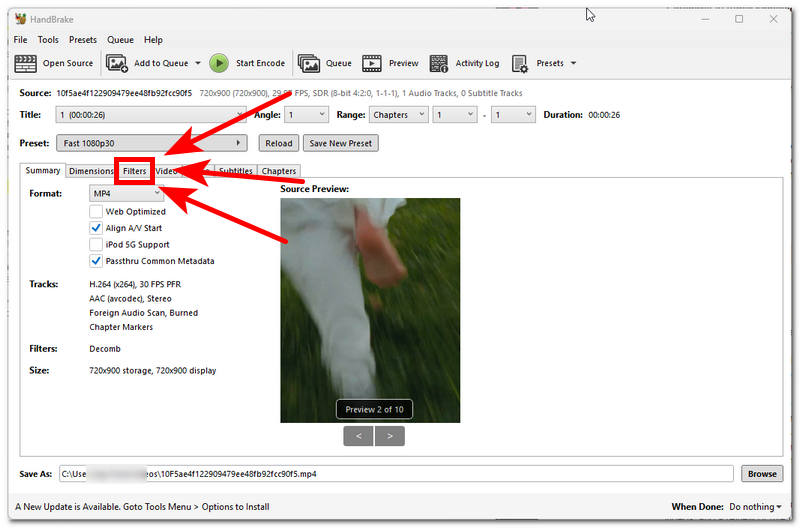Switch to the Filters tab

(x=134, y=171)
